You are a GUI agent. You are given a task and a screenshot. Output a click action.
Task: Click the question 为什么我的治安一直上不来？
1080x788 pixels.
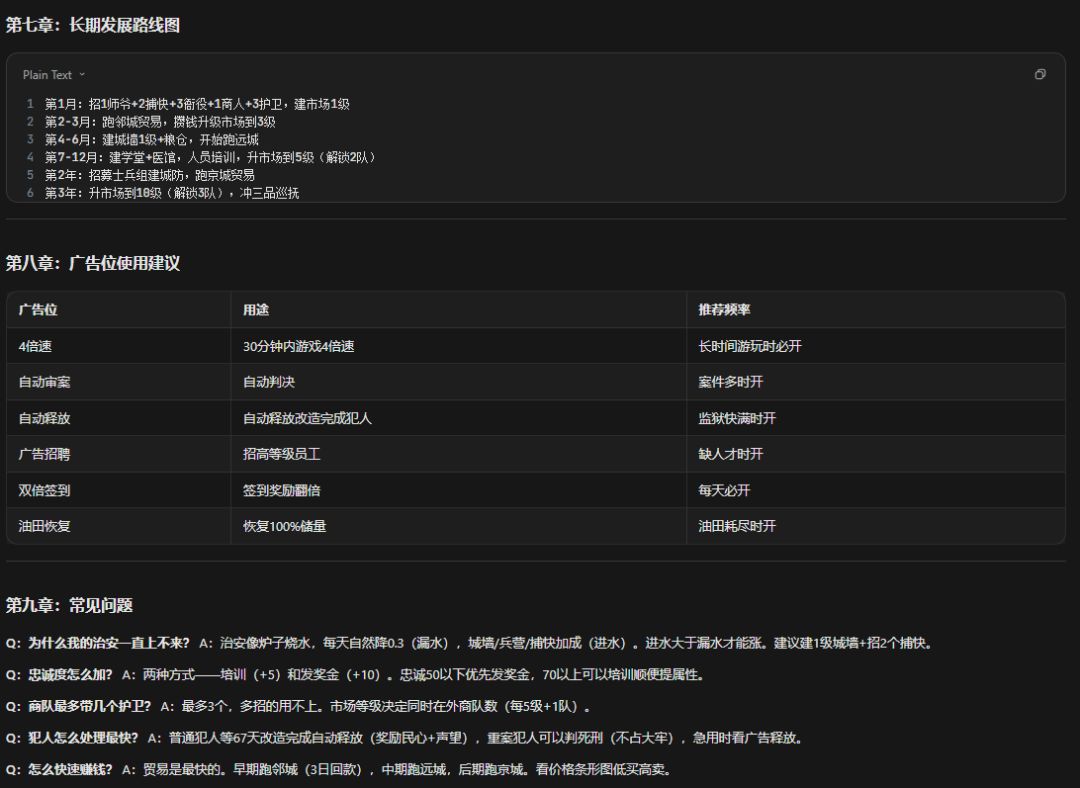tap(108, 643)
